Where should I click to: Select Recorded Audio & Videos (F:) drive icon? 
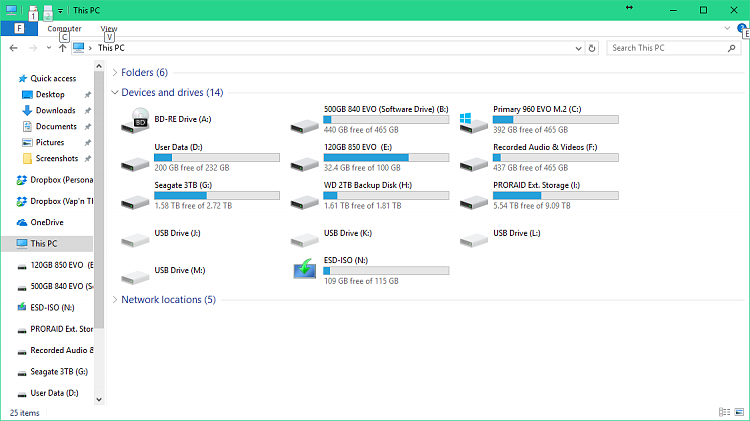(474, 165)
